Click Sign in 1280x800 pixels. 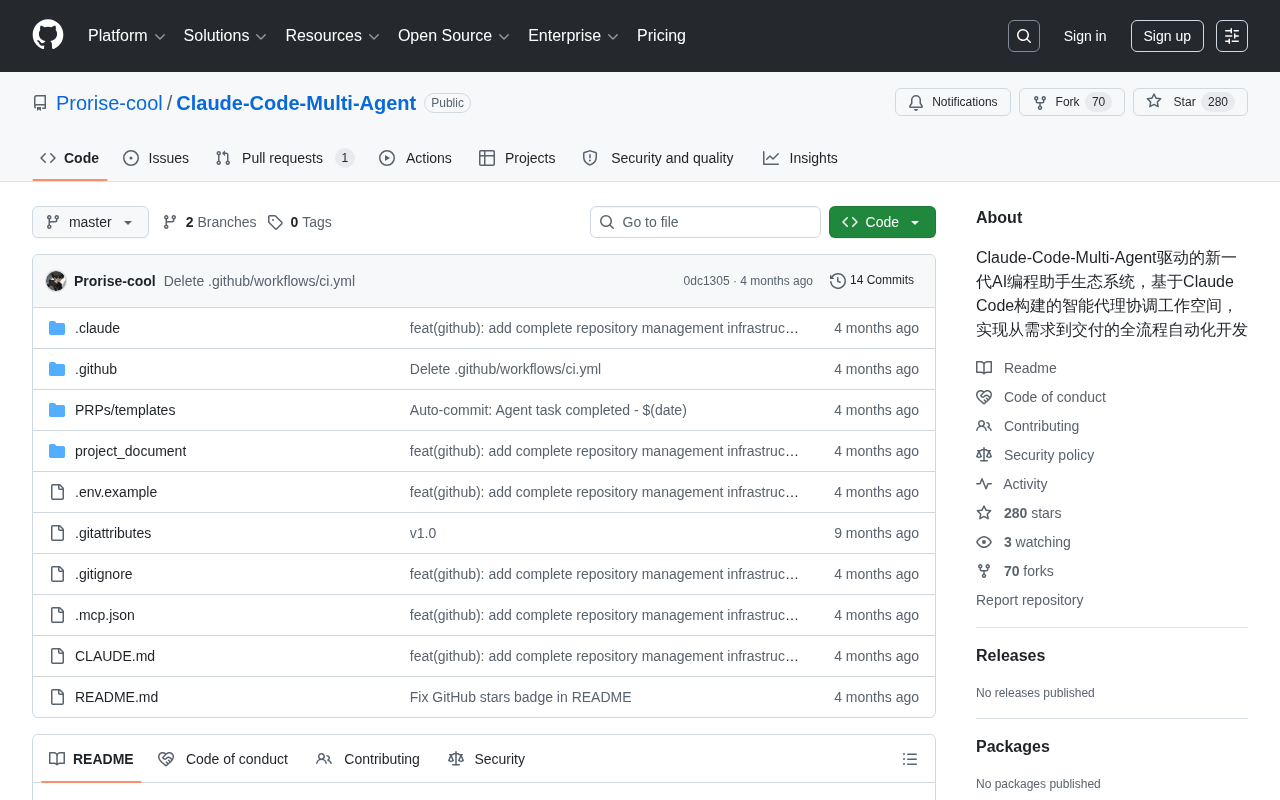(1085, 36)
